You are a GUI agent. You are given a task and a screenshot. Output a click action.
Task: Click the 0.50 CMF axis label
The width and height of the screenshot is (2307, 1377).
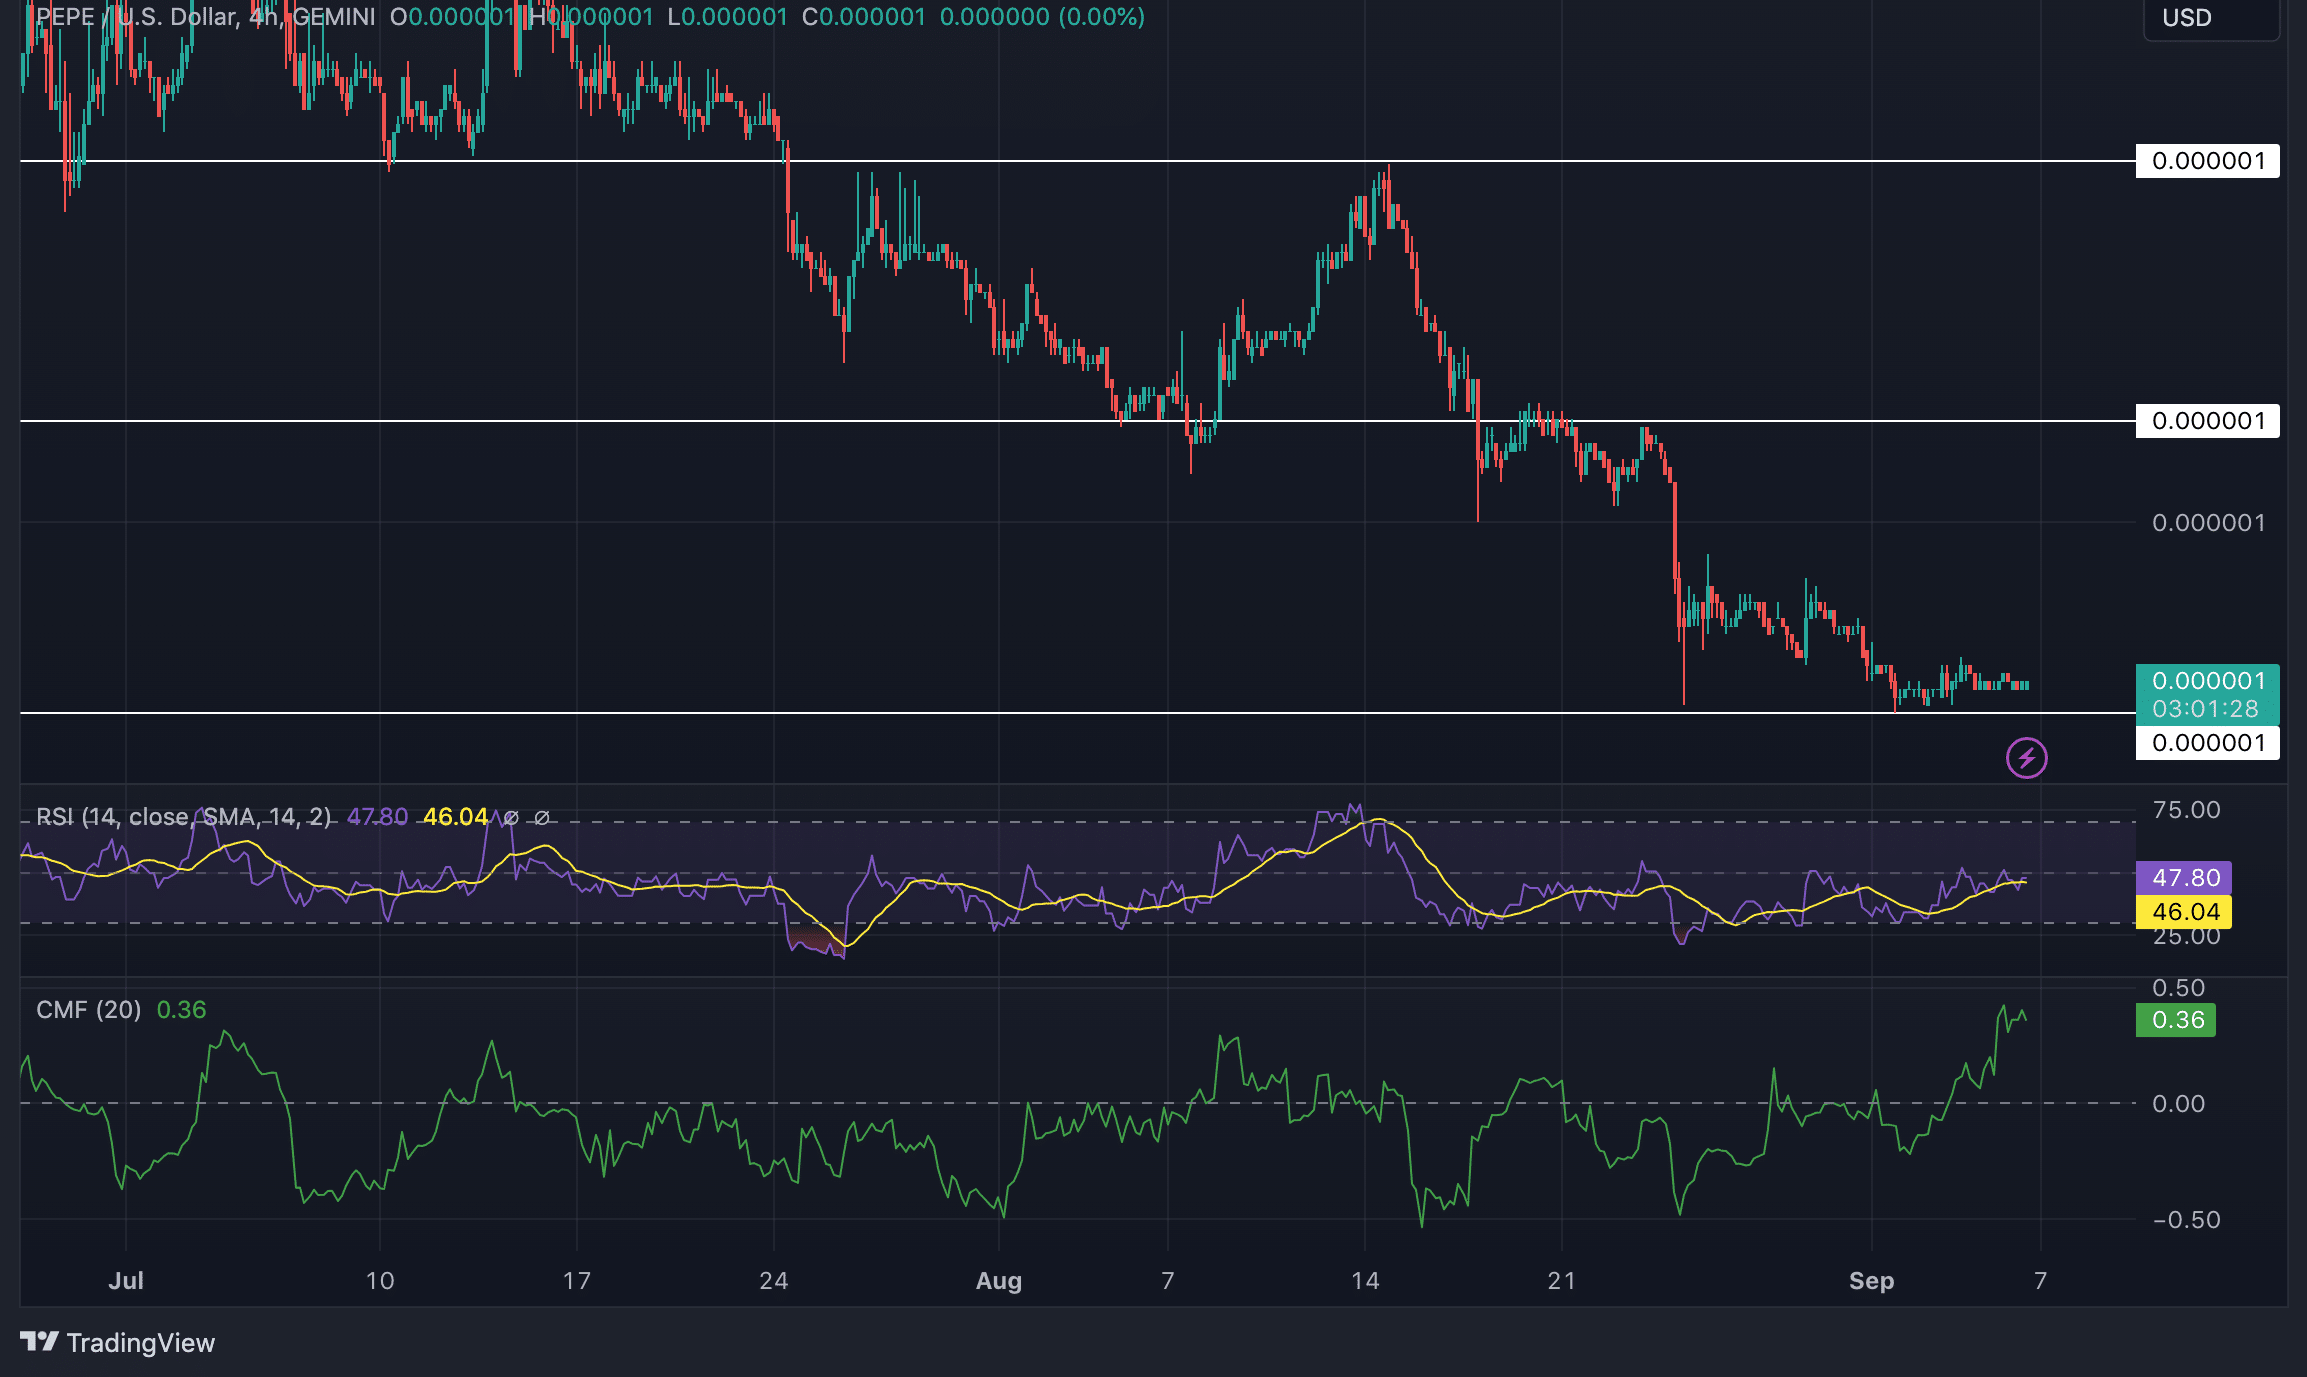[2179, 988]
